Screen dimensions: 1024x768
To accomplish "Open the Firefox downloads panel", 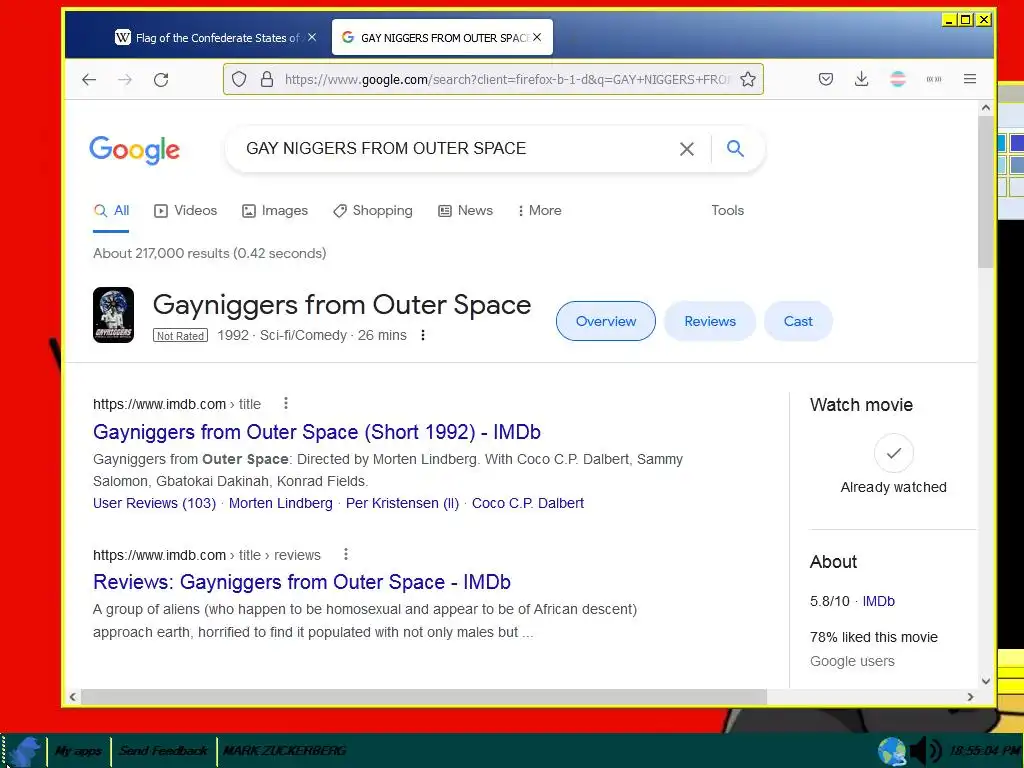I will click(x=861, y=80).
